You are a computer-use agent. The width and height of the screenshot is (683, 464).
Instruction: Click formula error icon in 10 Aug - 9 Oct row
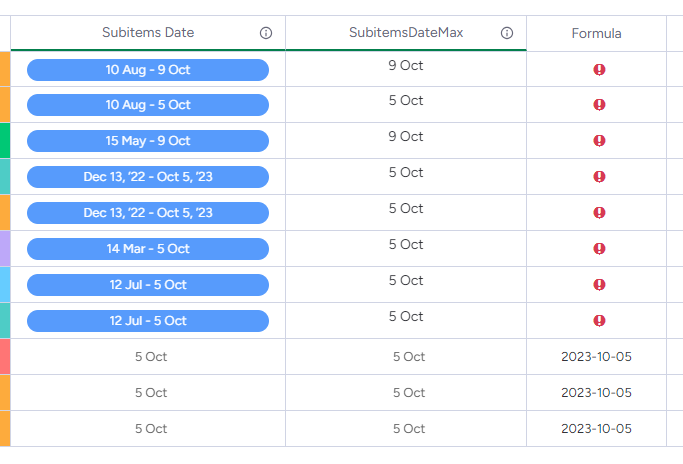coord(599,69)
